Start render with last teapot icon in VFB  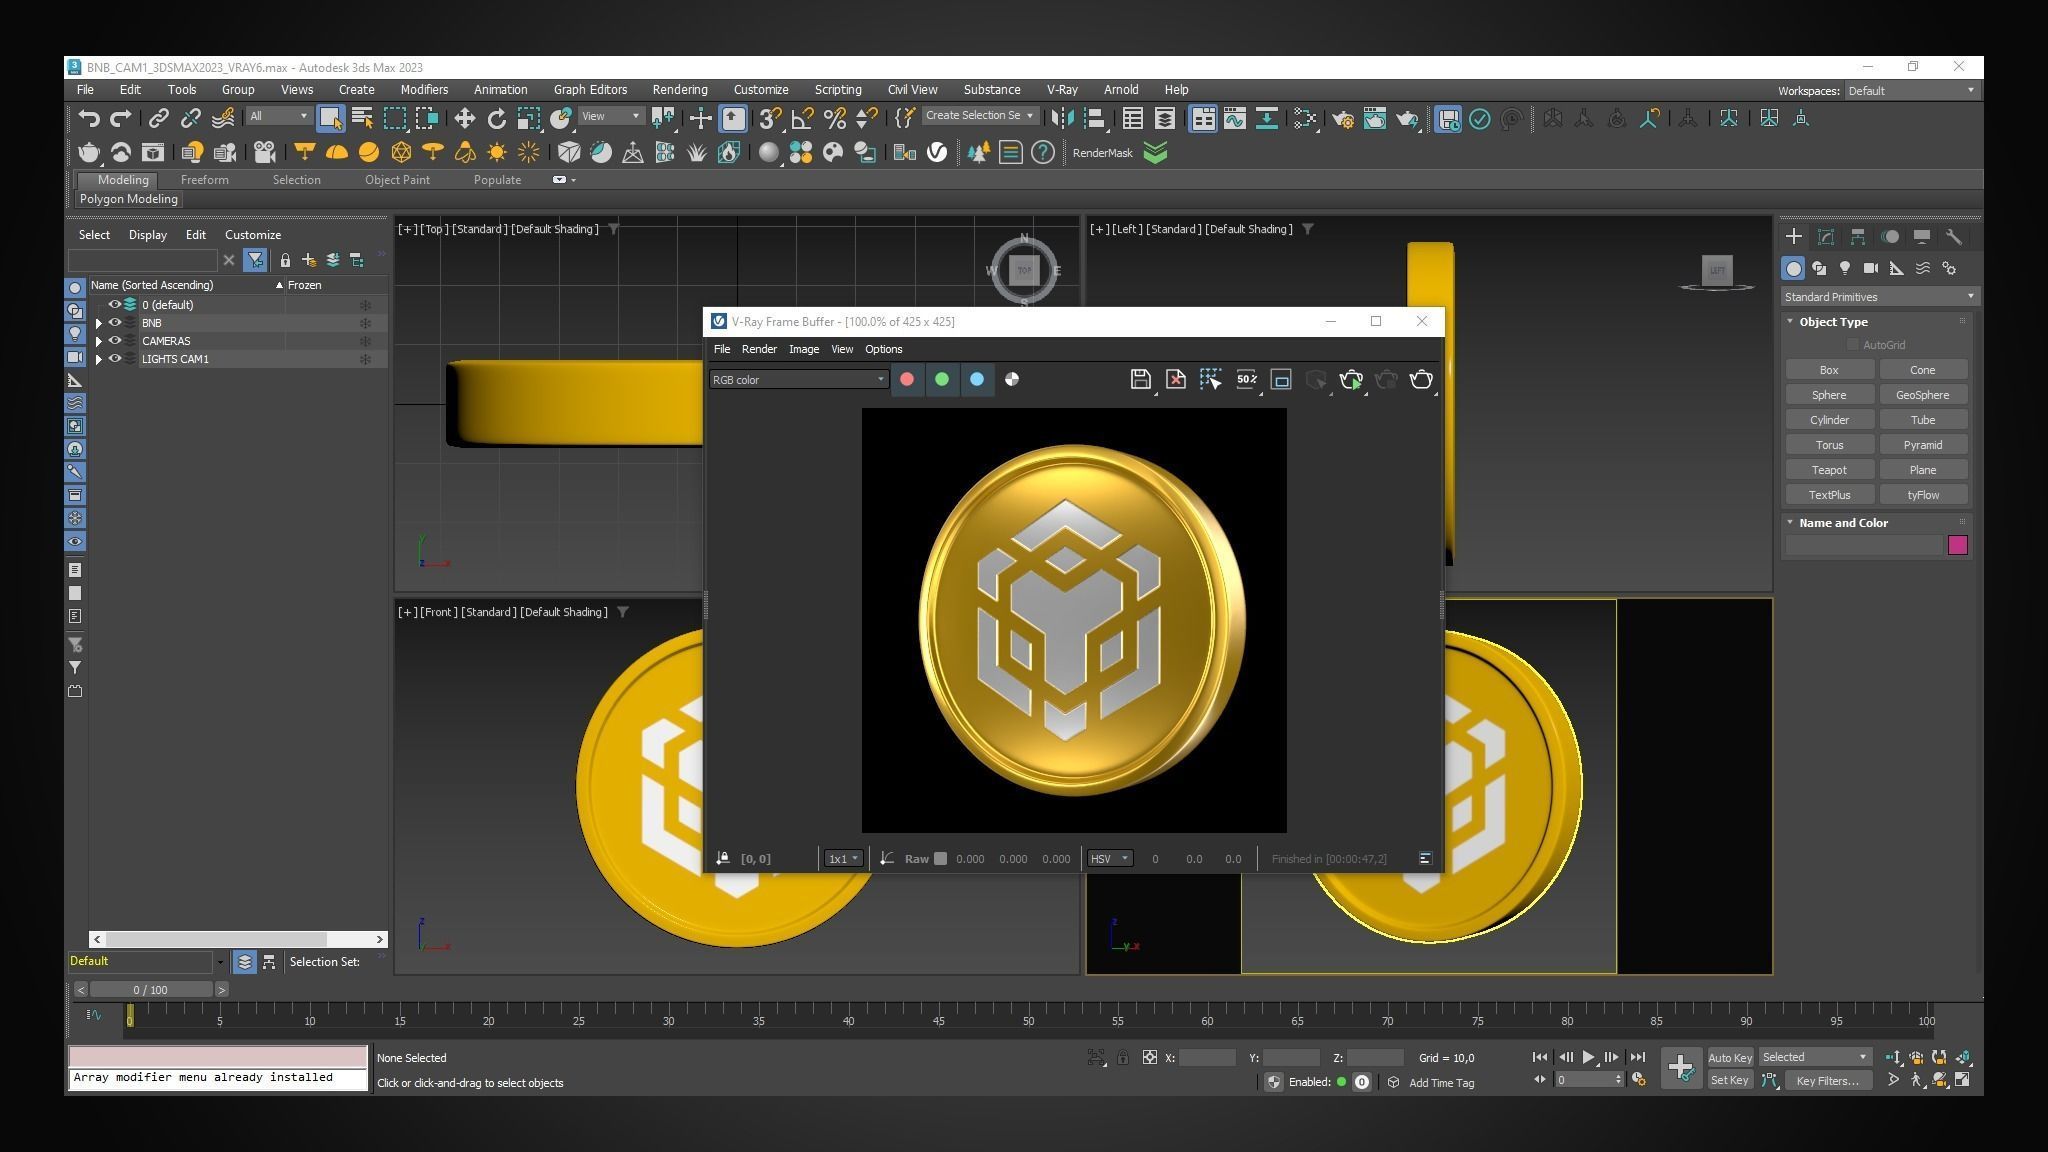point(1421,379)
